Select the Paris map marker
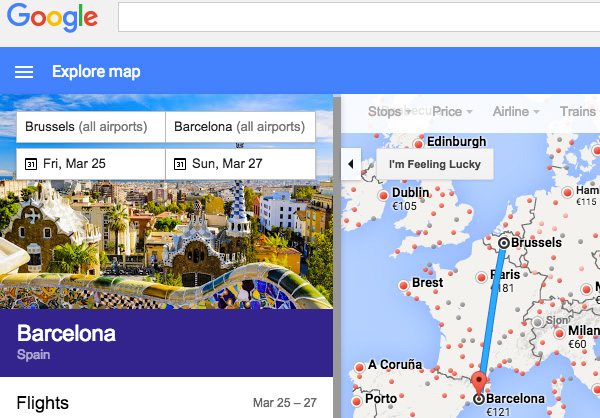Image resolution: width=600 pixels, height=418 pixels. (x=481, y=278)
